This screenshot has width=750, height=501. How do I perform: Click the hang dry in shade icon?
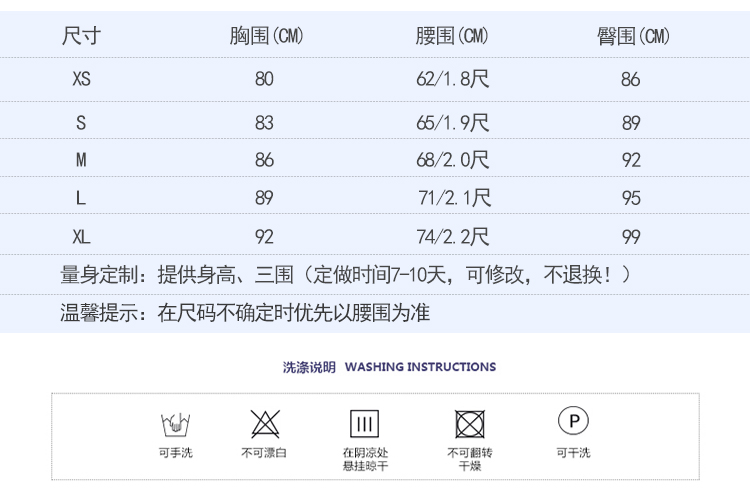(x=365, y=423)
